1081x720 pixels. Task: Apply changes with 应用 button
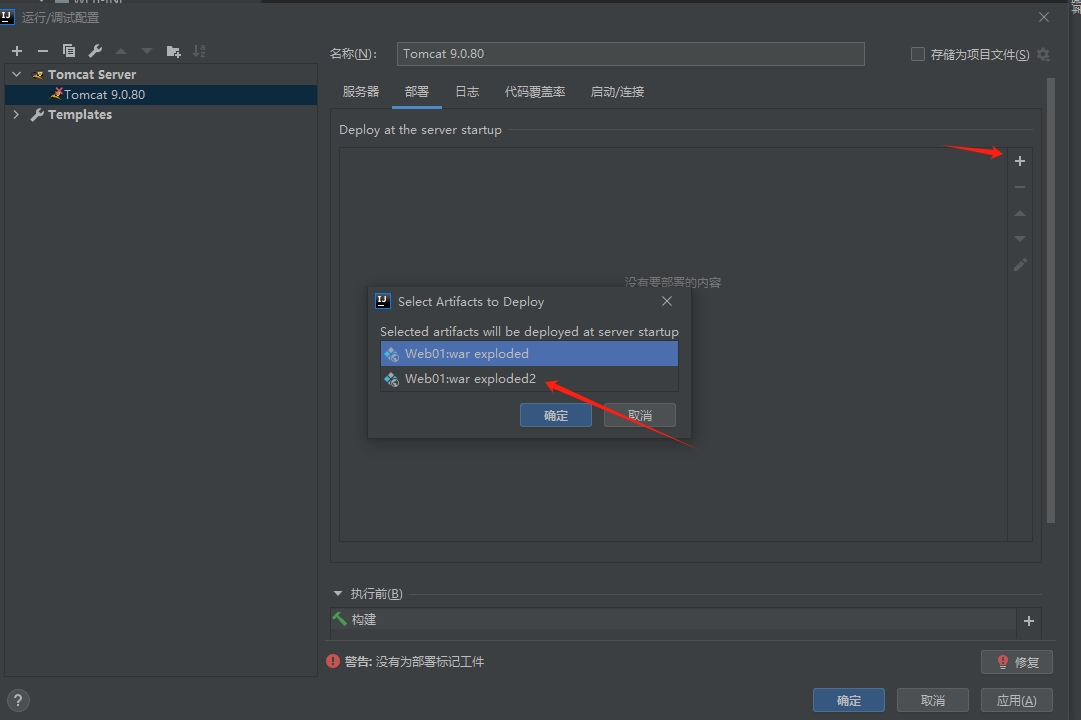pyautogui.click(x=1017, y=700)
